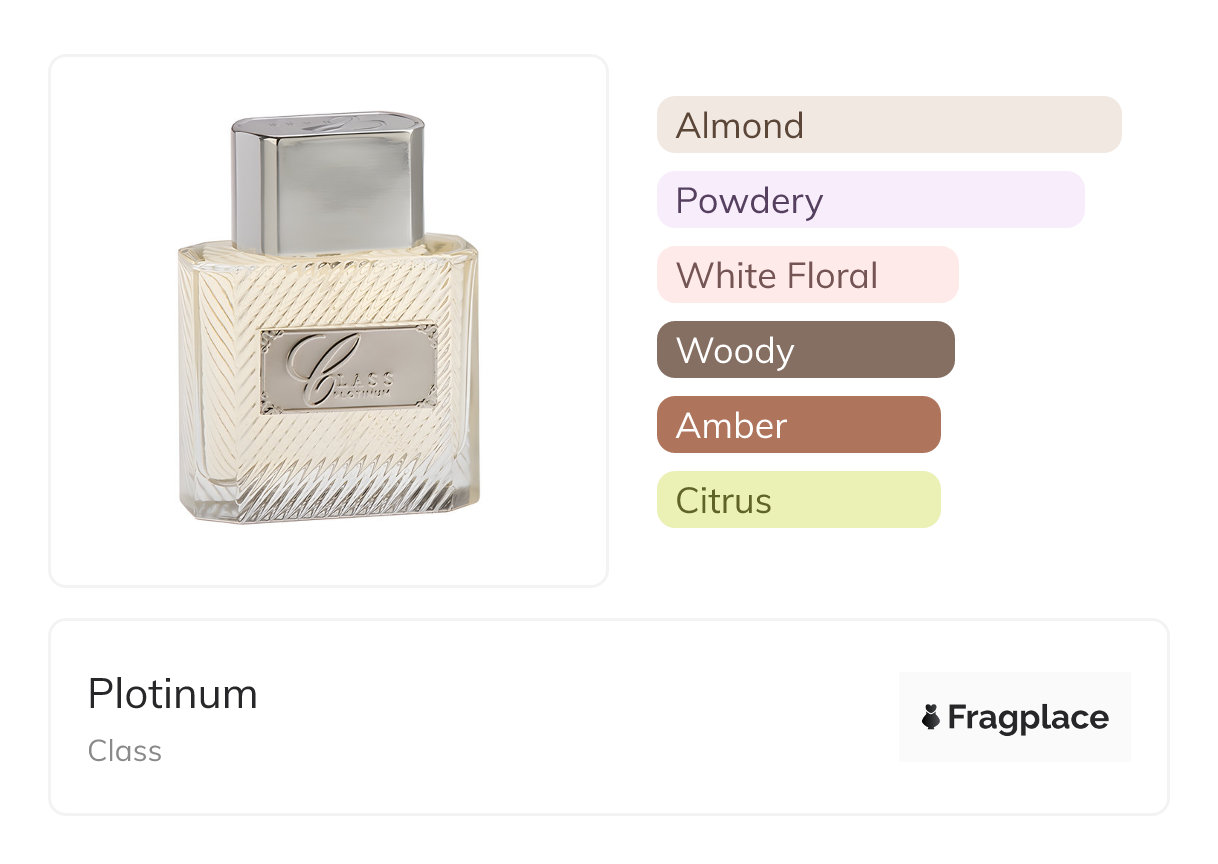Open the Plotinum fragrance title
The width and height of the screenshot is (1218, 864).
coord(173,694)
